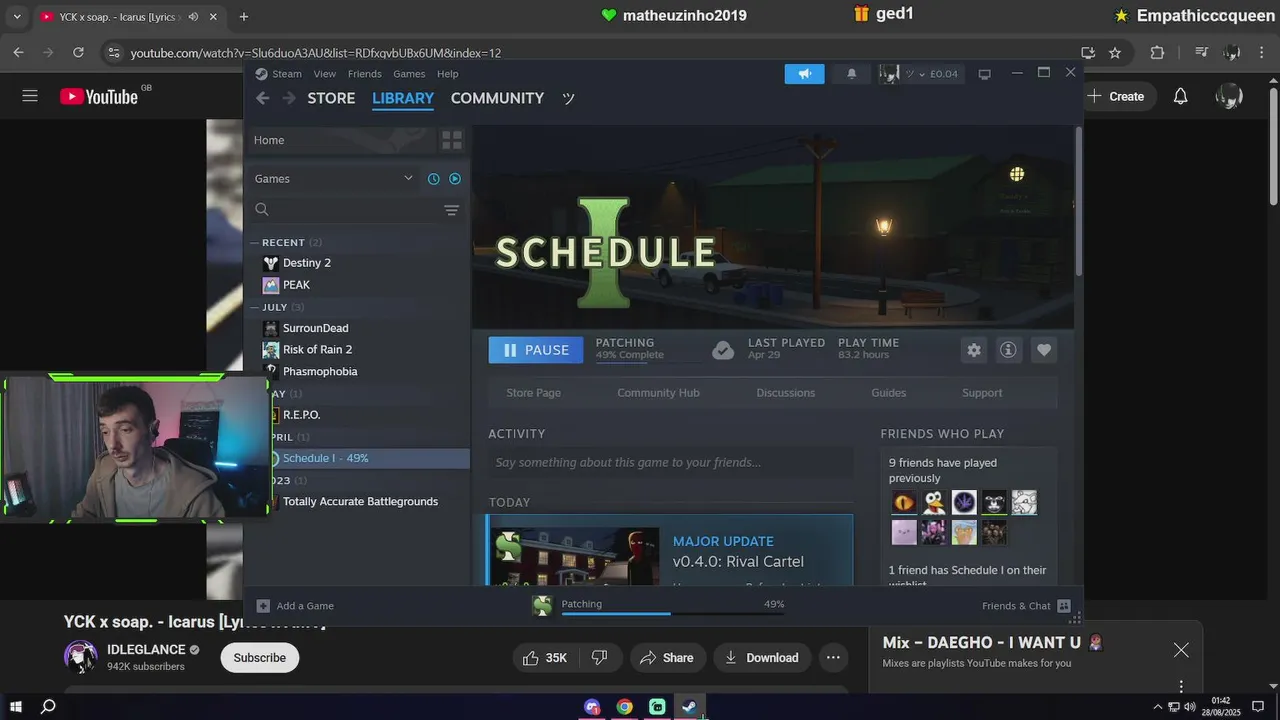Go back with Steam back arrow

pos(262,98)
